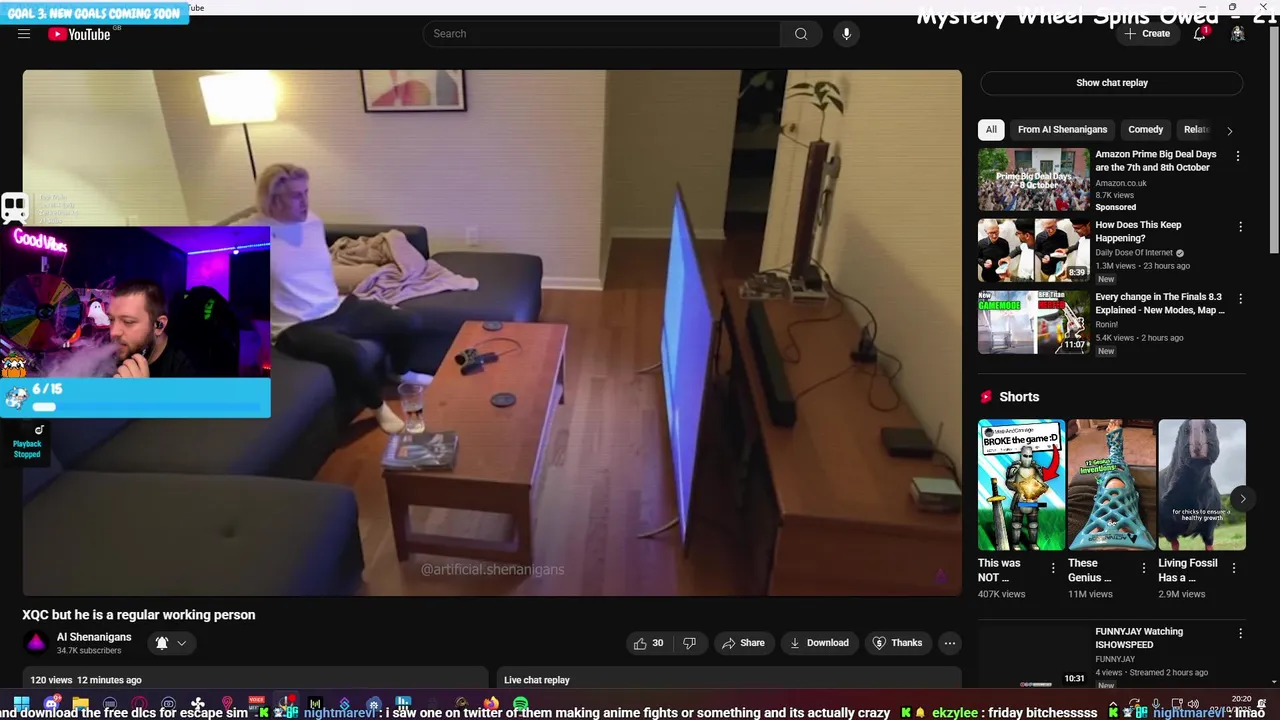1280x720 pixels.
Task: Click the 'Live chat replay' panel heading
Action: click(537, 680)
